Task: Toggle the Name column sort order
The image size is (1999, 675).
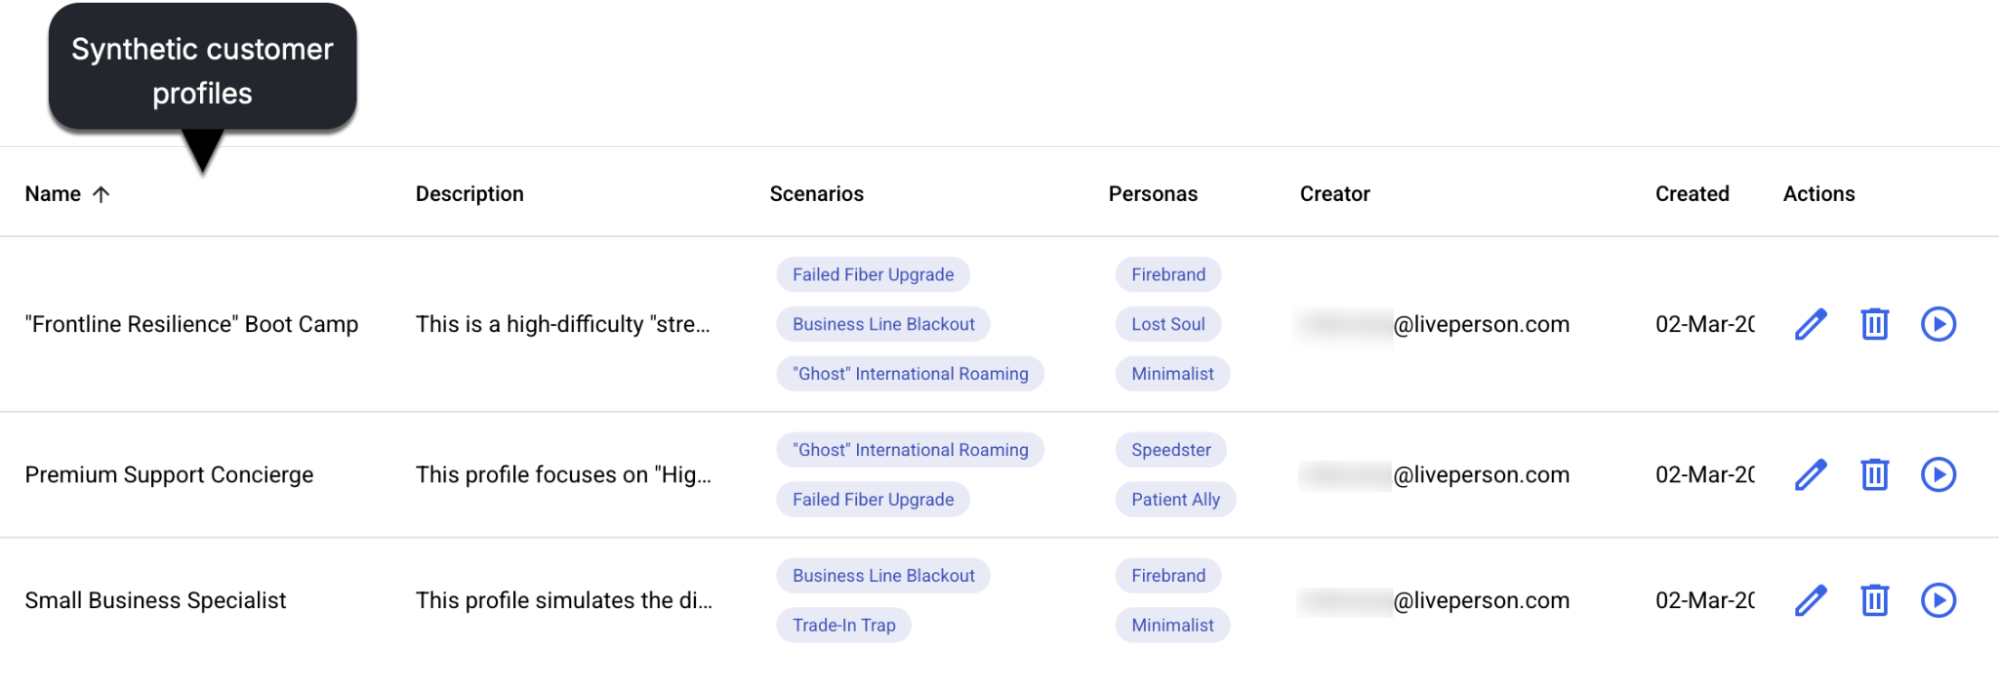Action: pyautogui.click(x=67, y=193)
